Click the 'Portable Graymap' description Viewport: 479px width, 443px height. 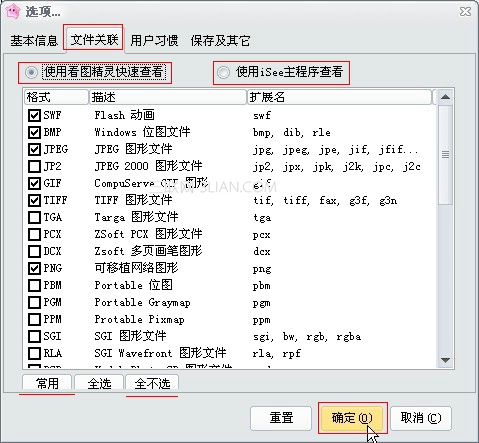pyautogui.click(x=142, y=303)
